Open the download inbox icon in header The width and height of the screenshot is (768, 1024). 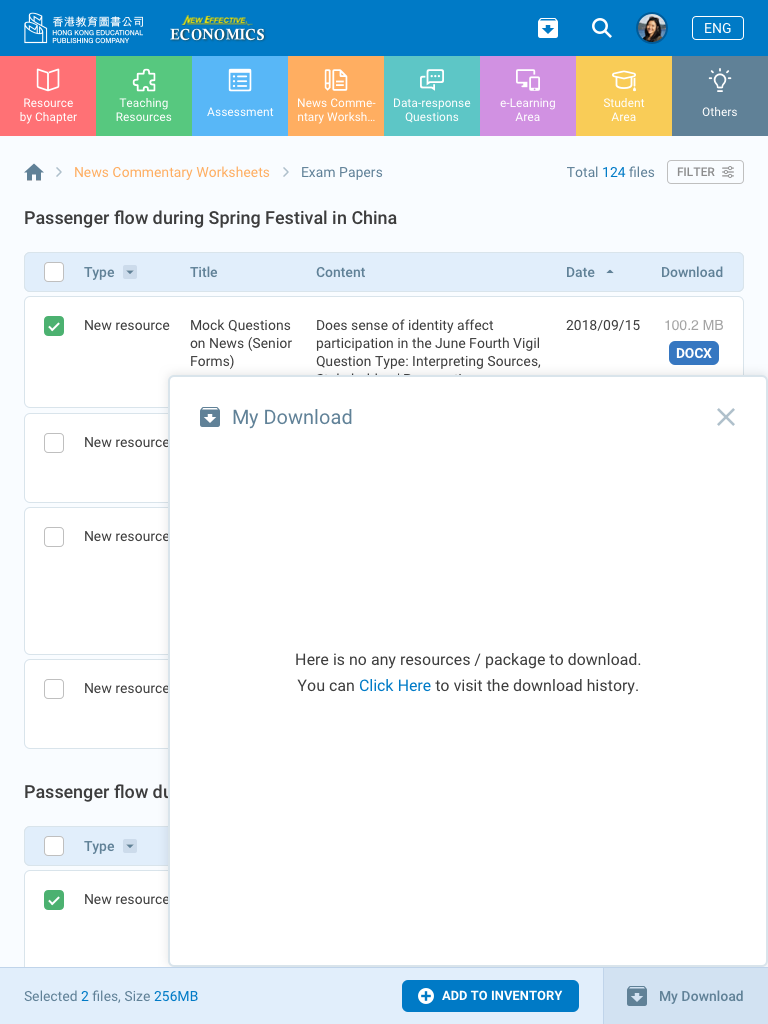(x=548, y=28)
